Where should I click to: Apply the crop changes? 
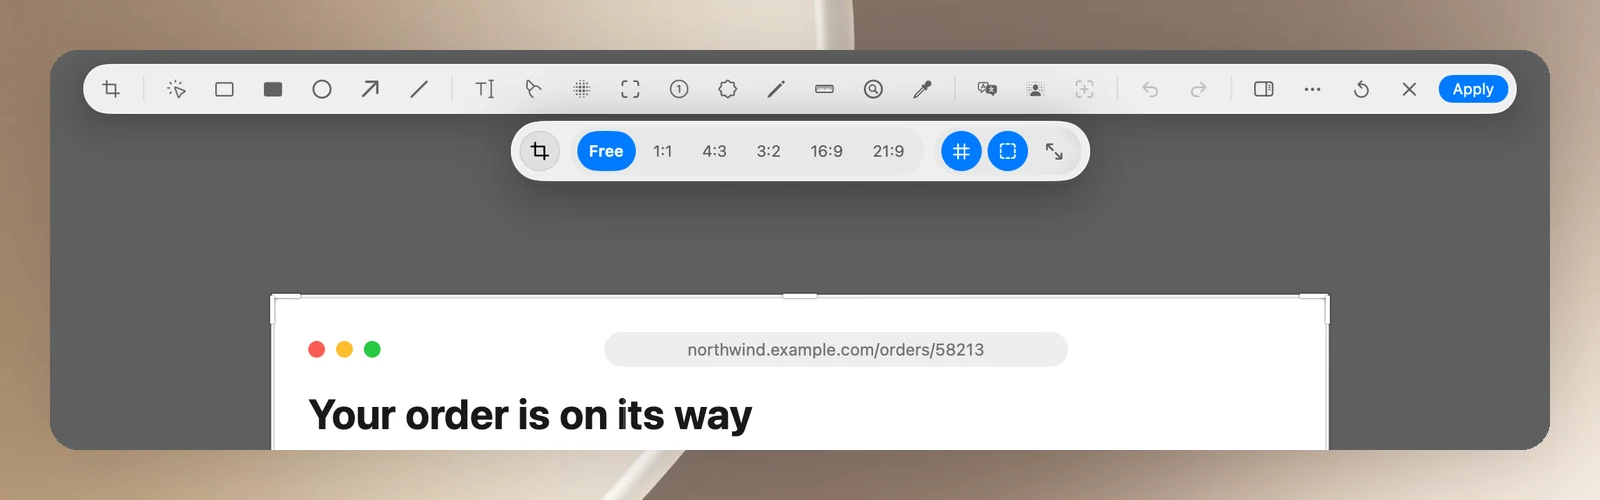(x=1473, y=89)
